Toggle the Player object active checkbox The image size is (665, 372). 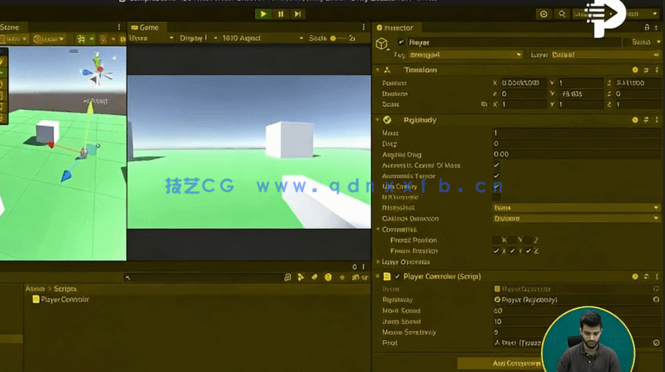point(401,42)
